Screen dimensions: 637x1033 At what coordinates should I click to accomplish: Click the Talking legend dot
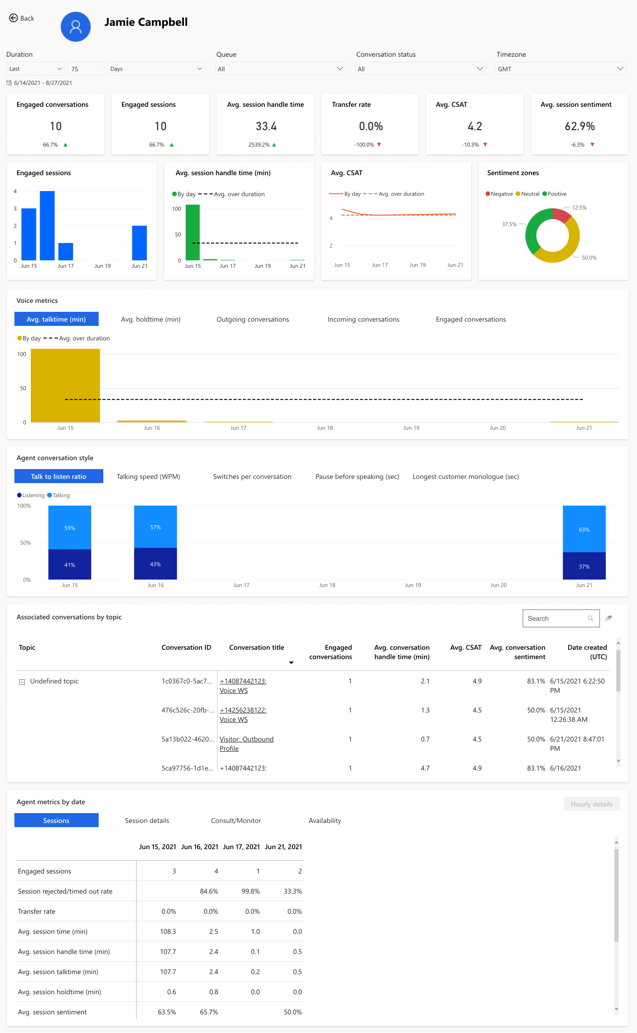tap(49, 495)
